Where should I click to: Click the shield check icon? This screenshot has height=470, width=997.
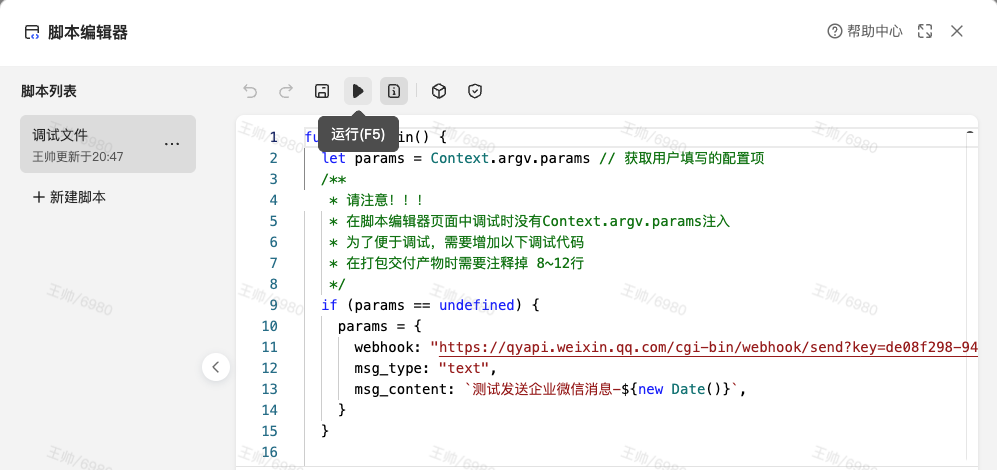[x=475, y=91]
